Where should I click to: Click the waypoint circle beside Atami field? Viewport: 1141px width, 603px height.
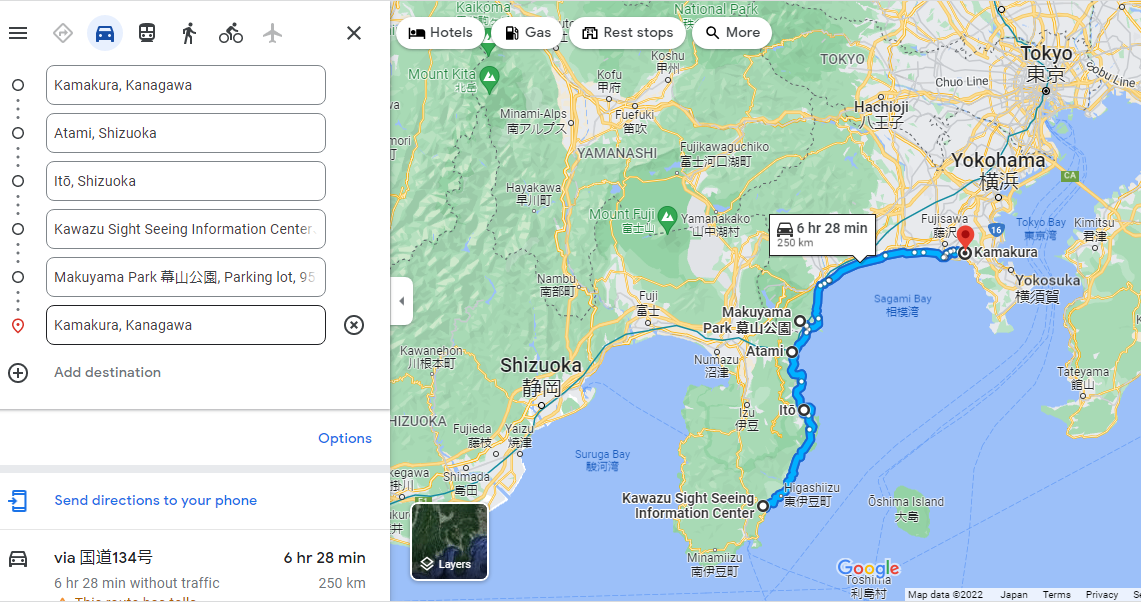18,133
